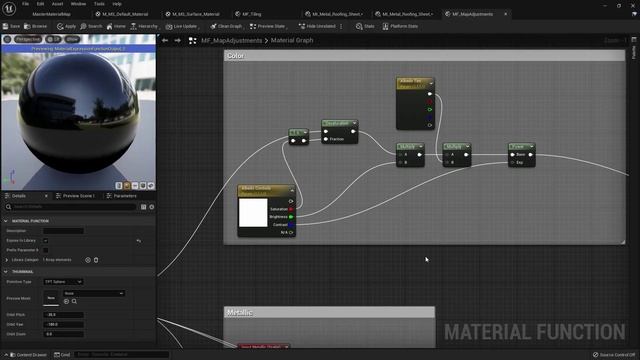Toggle Expose to Library checkbox
The image size is (640, 360).
[x=45, y=241]
